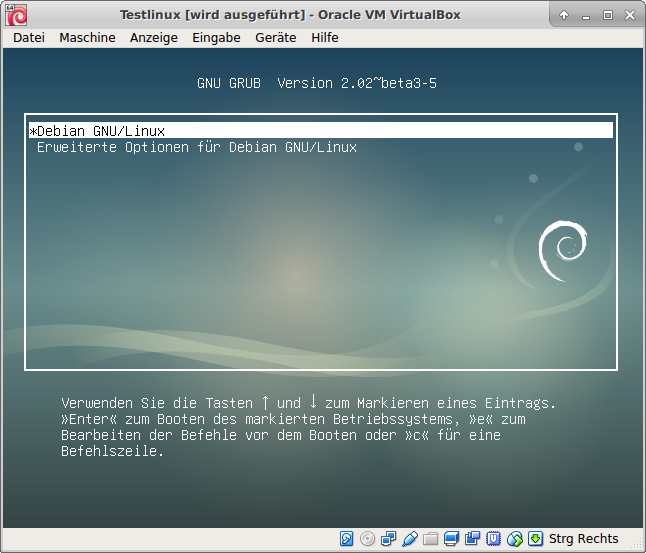
Task: Click the keep-above arrow button in title bar
Action: (564, 15)
